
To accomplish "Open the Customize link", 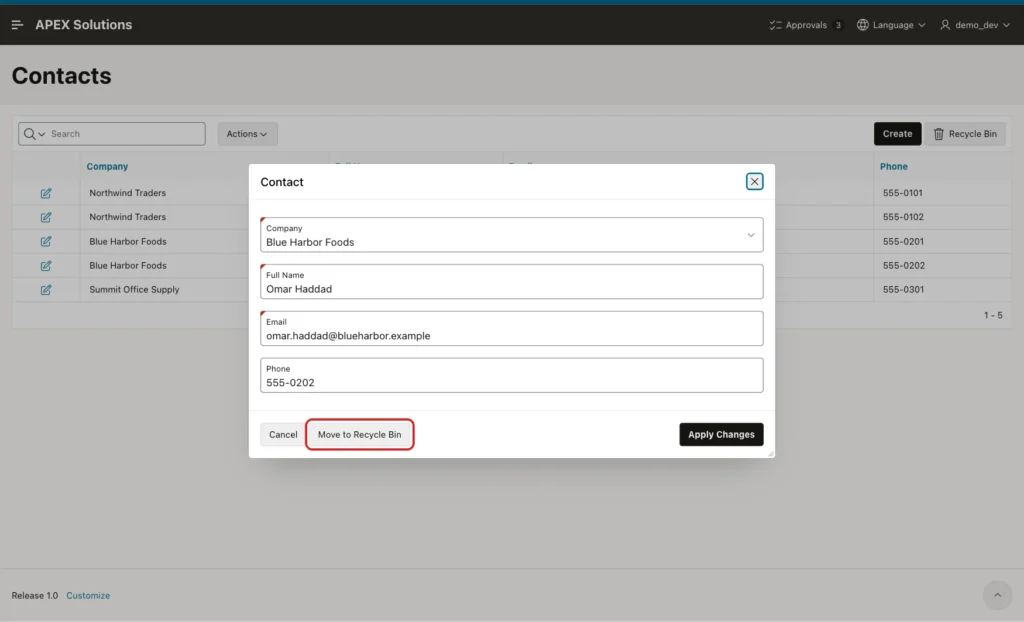I will 88,596.
